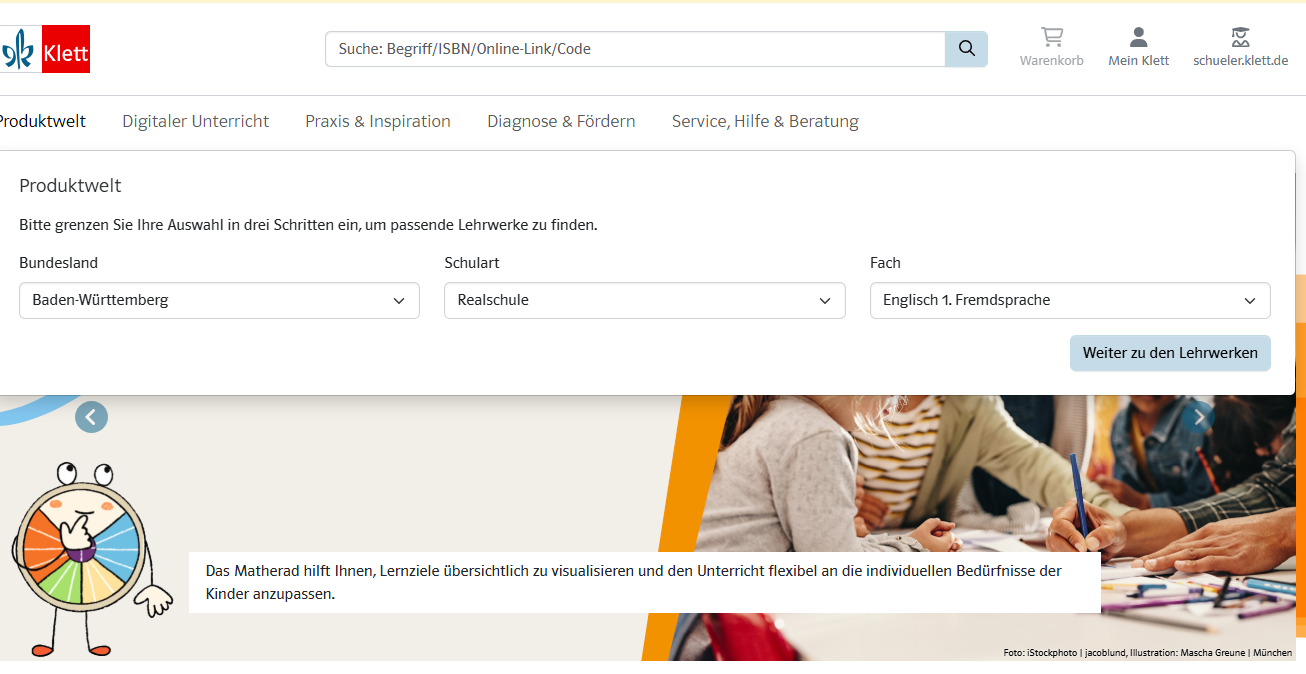Show previous slide with left carousel arrow
This screenshot has width=1306, height=674.
[x=91, y=417]
